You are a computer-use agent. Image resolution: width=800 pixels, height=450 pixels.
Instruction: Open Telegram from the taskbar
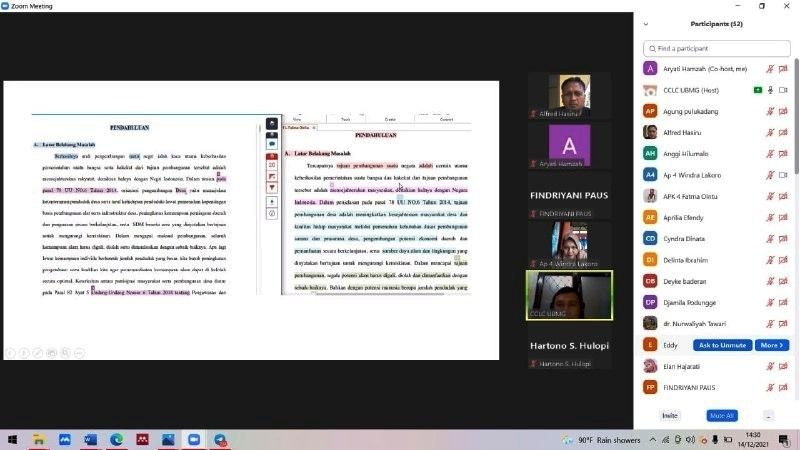pyautogui.click(x=219, y=439)
